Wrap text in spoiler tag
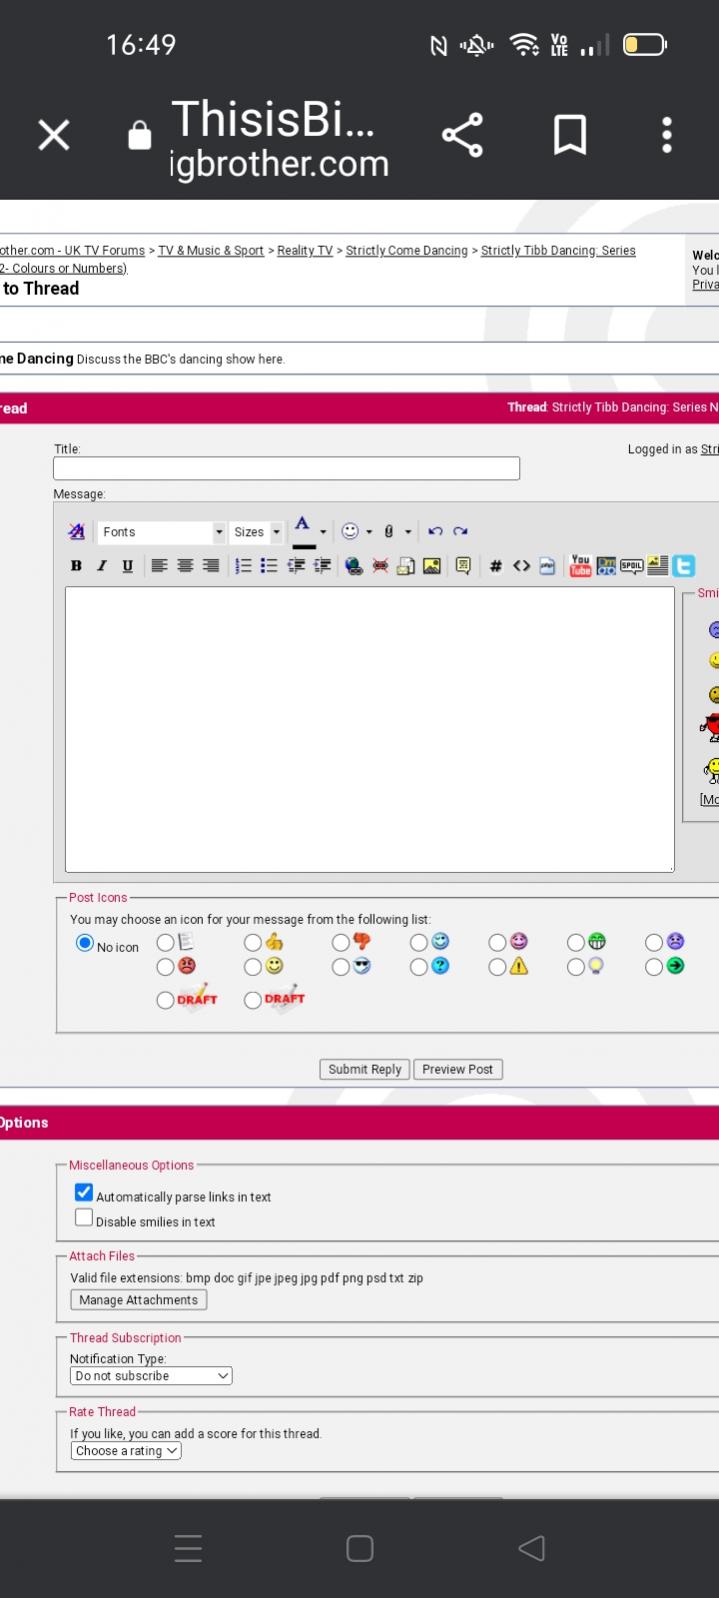 631,566
